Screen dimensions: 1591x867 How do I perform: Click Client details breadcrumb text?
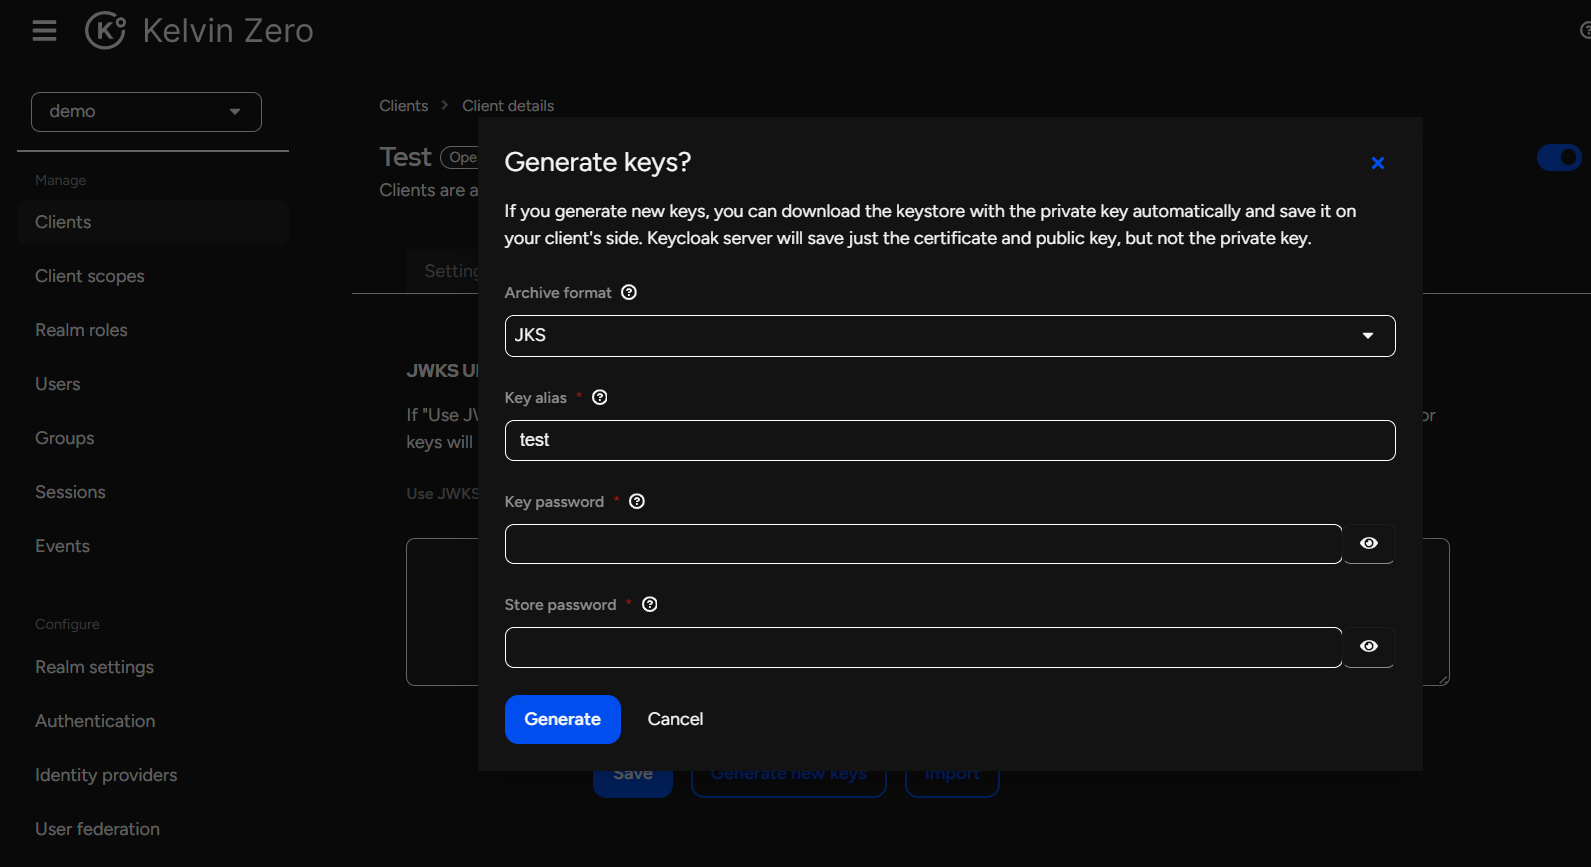[508, 106]
